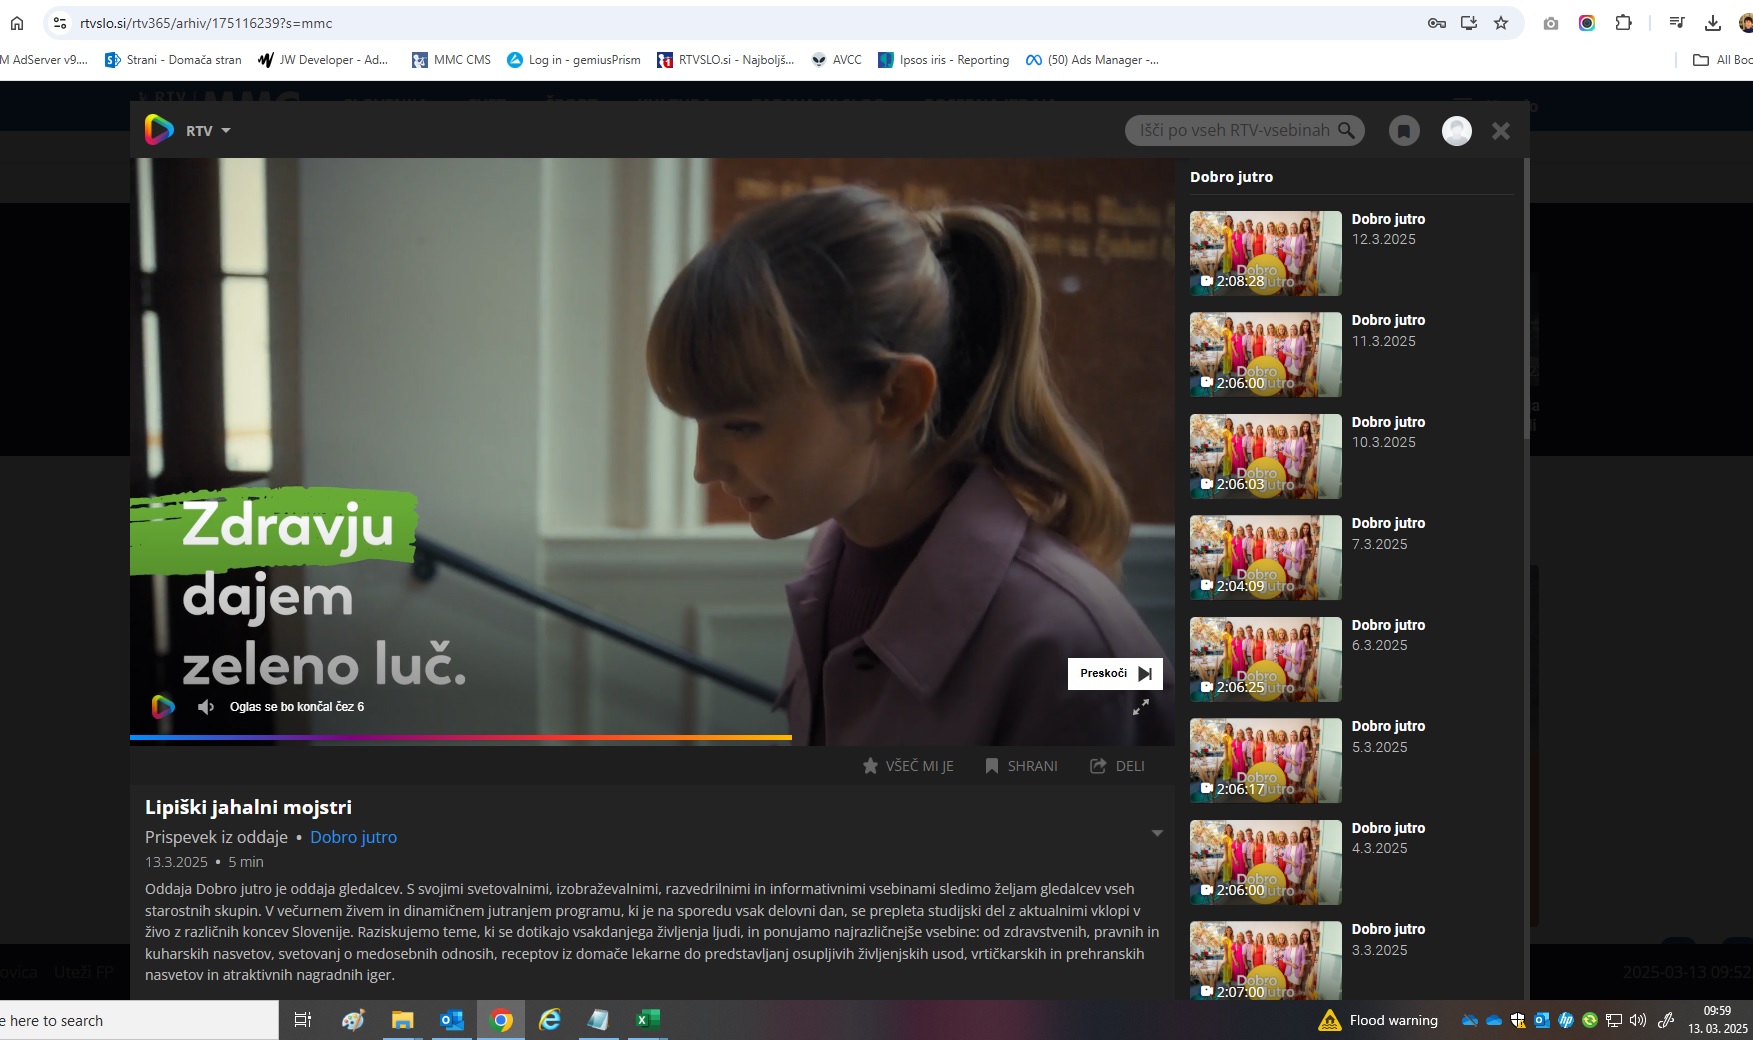This screenshot has height=1040, width=1753.
Task: Bookmark this page with the star icon
Action: [x=1500, y=23]
